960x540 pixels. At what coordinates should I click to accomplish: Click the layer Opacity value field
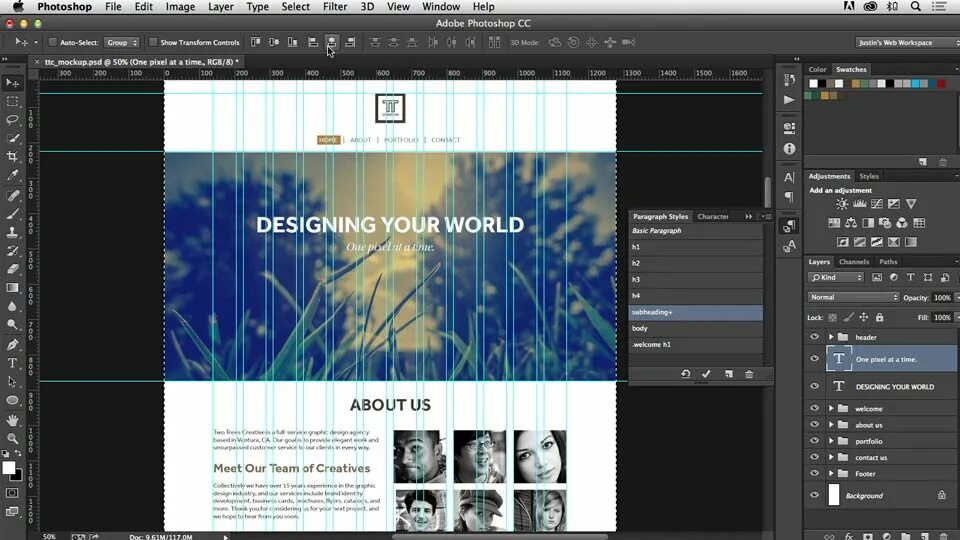pos(942,298)
